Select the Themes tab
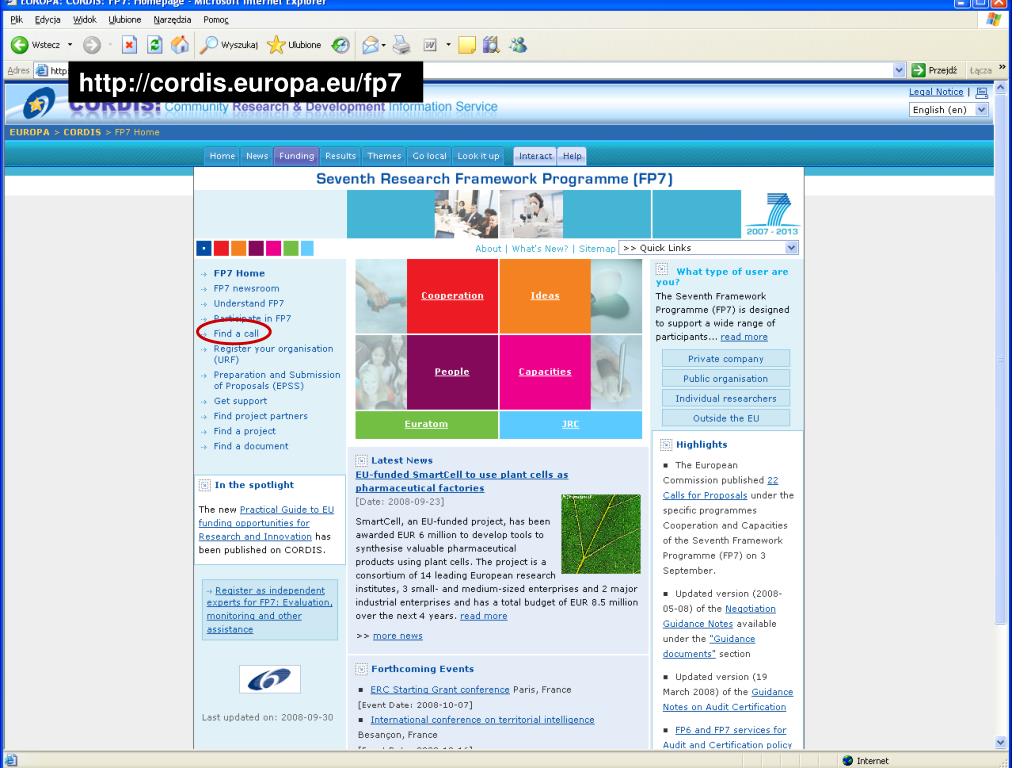1024x768 pixels. 384,155
